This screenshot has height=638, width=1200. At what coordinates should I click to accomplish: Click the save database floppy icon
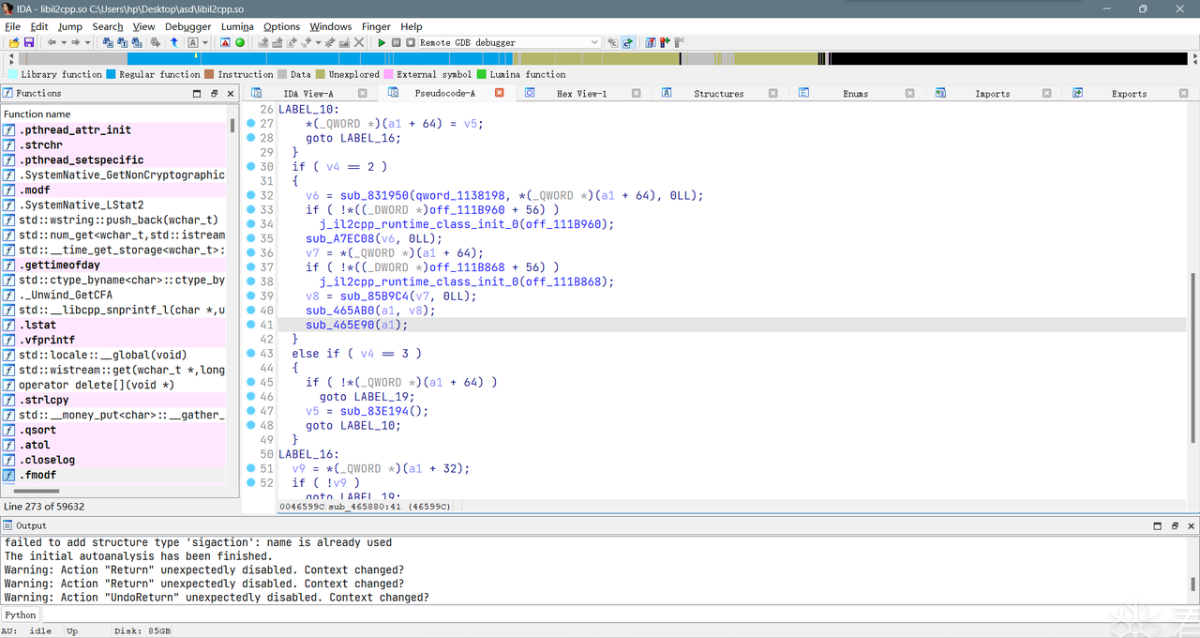click(29, 42)
